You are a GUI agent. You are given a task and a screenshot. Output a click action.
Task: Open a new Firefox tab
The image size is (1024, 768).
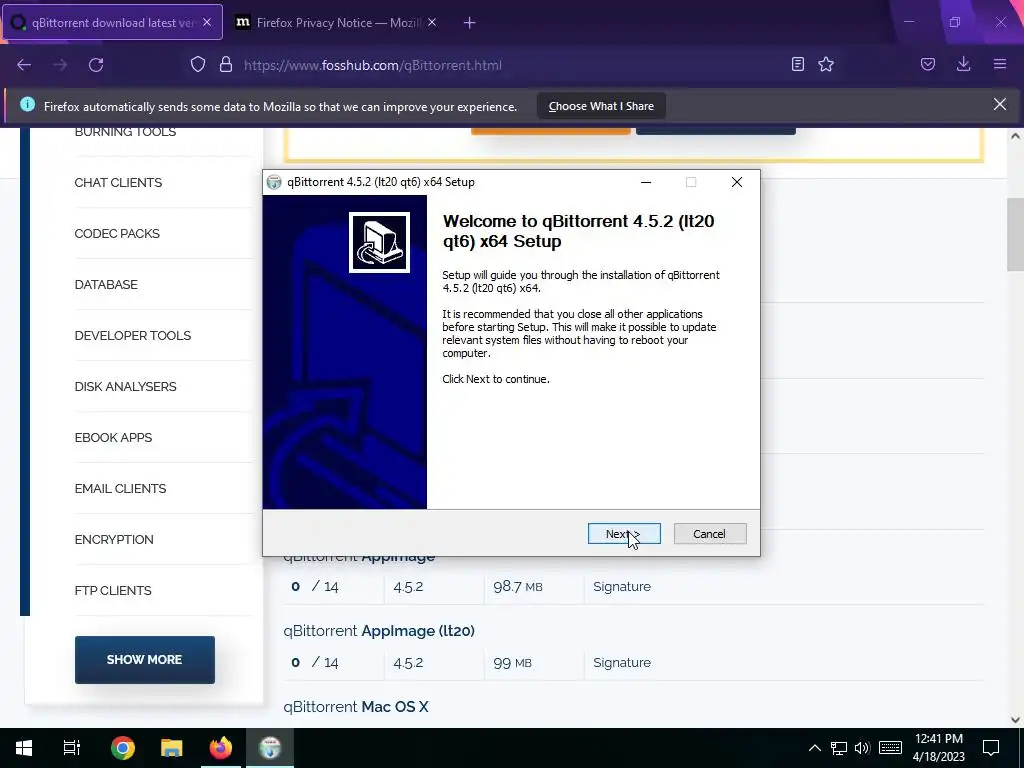click(x=470, y=23)
